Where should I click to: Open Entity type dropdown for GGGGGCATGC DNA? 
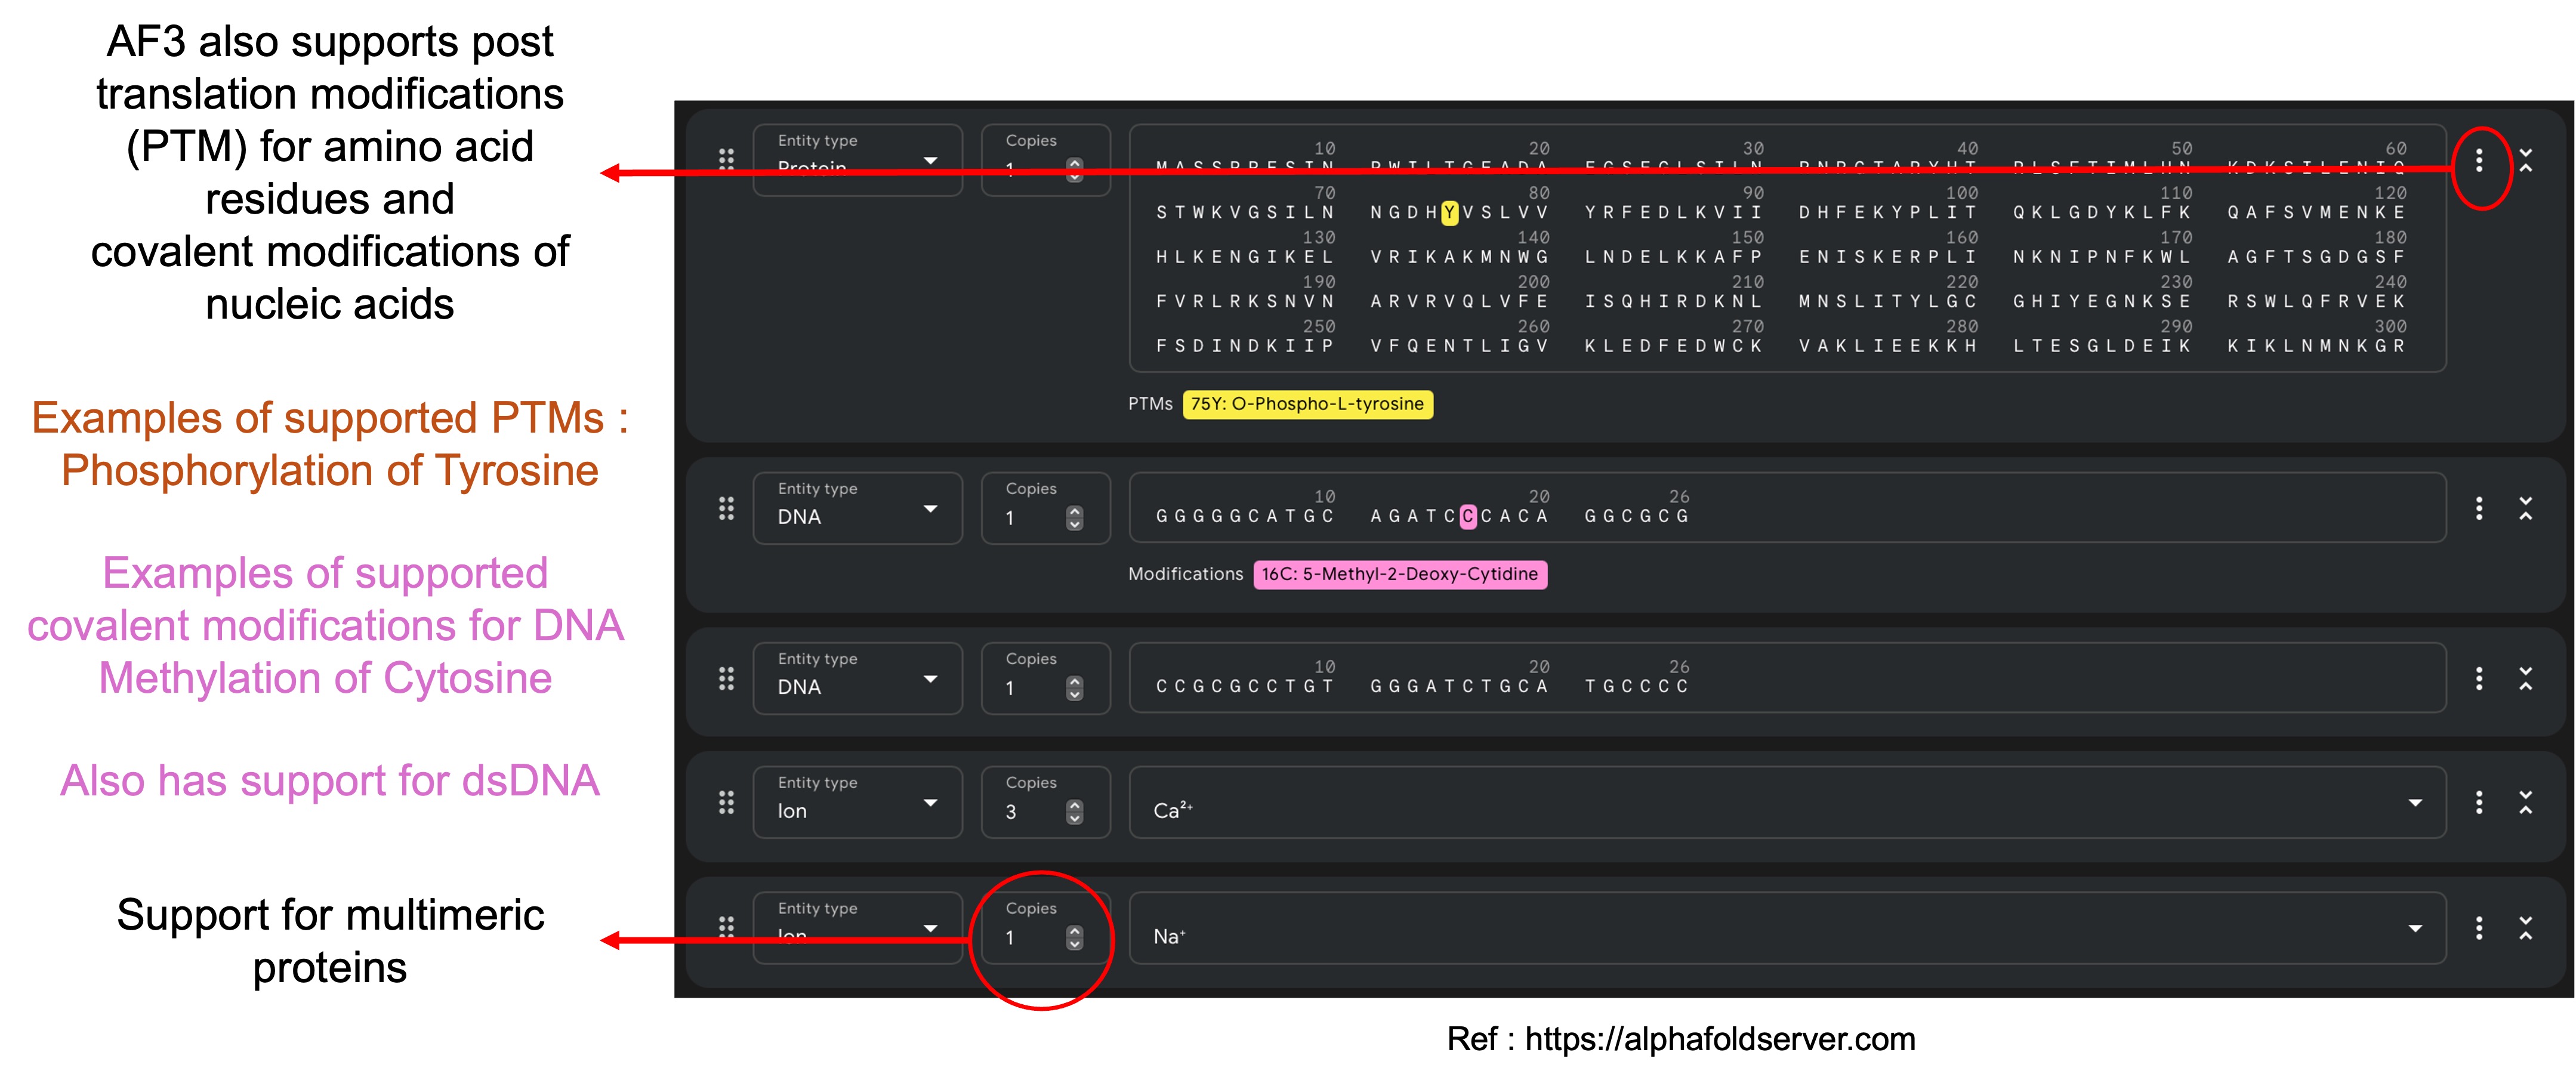[857, 509]
